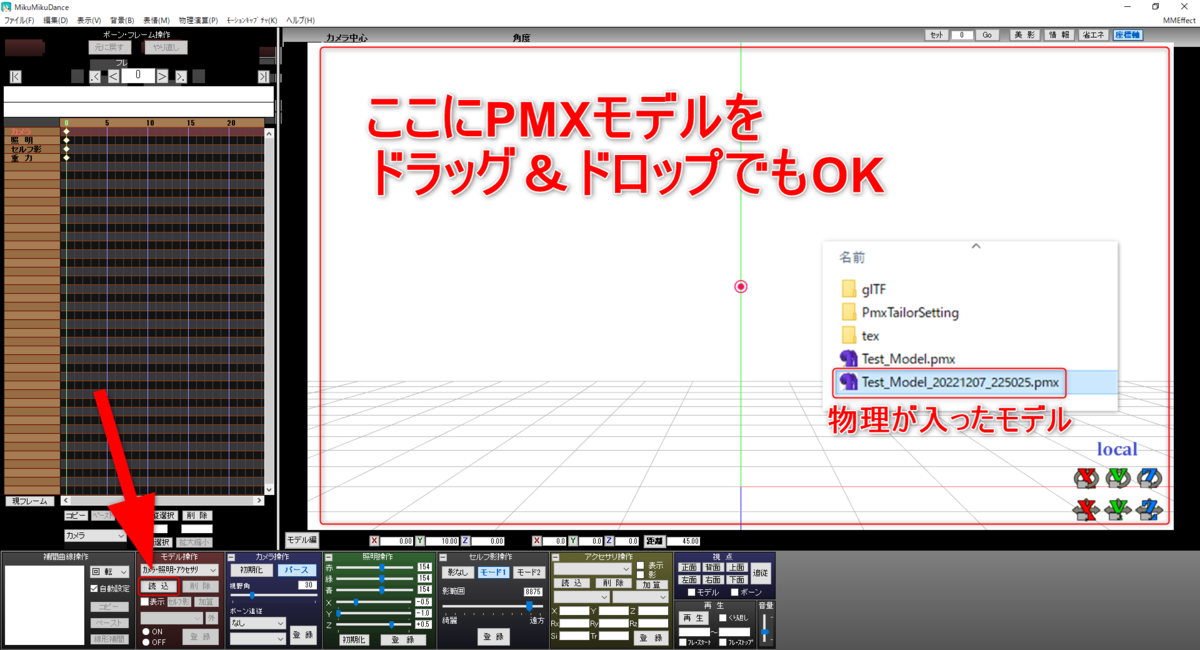Open the 表示(V) menu
This screenshot has width=1200, height=650.
tap(89, 20)
